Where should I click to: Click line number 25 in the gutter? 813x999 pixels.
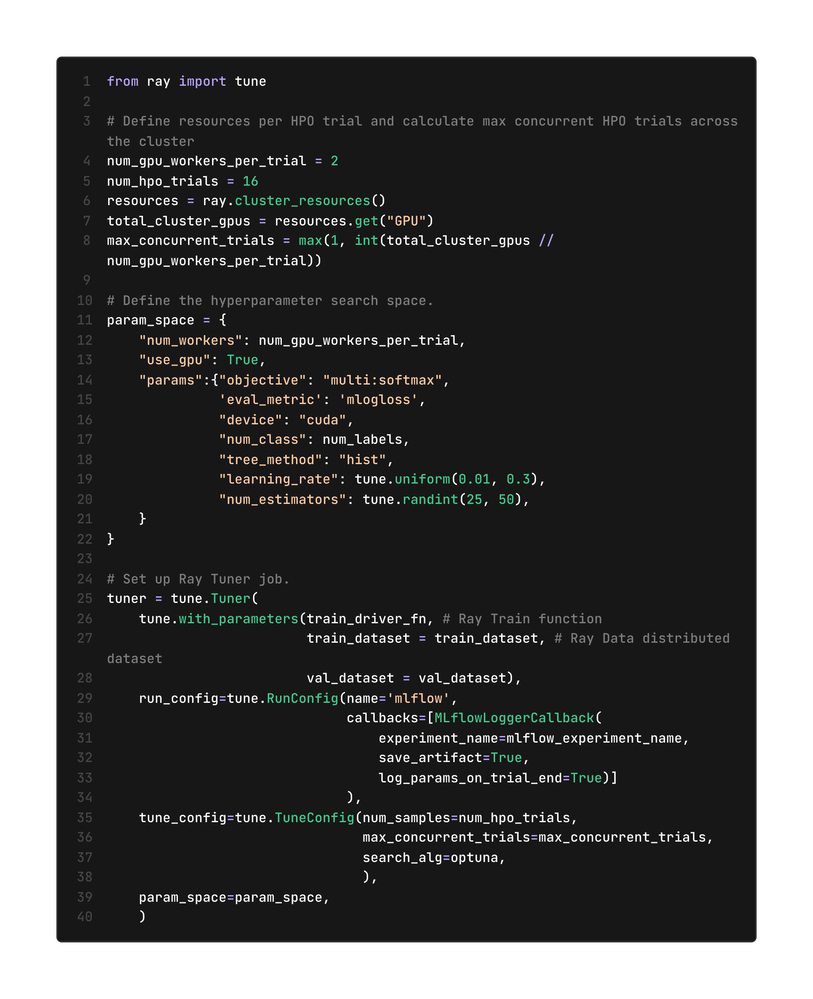pos(84,598)
